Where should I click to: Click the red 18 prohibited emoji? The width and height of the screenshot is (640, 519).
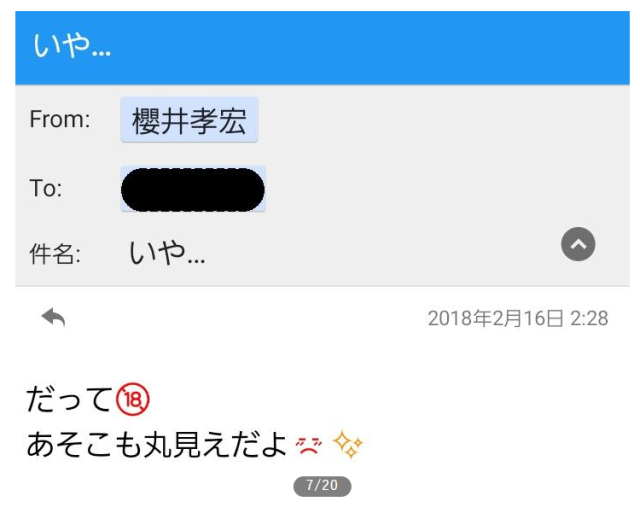133,399
